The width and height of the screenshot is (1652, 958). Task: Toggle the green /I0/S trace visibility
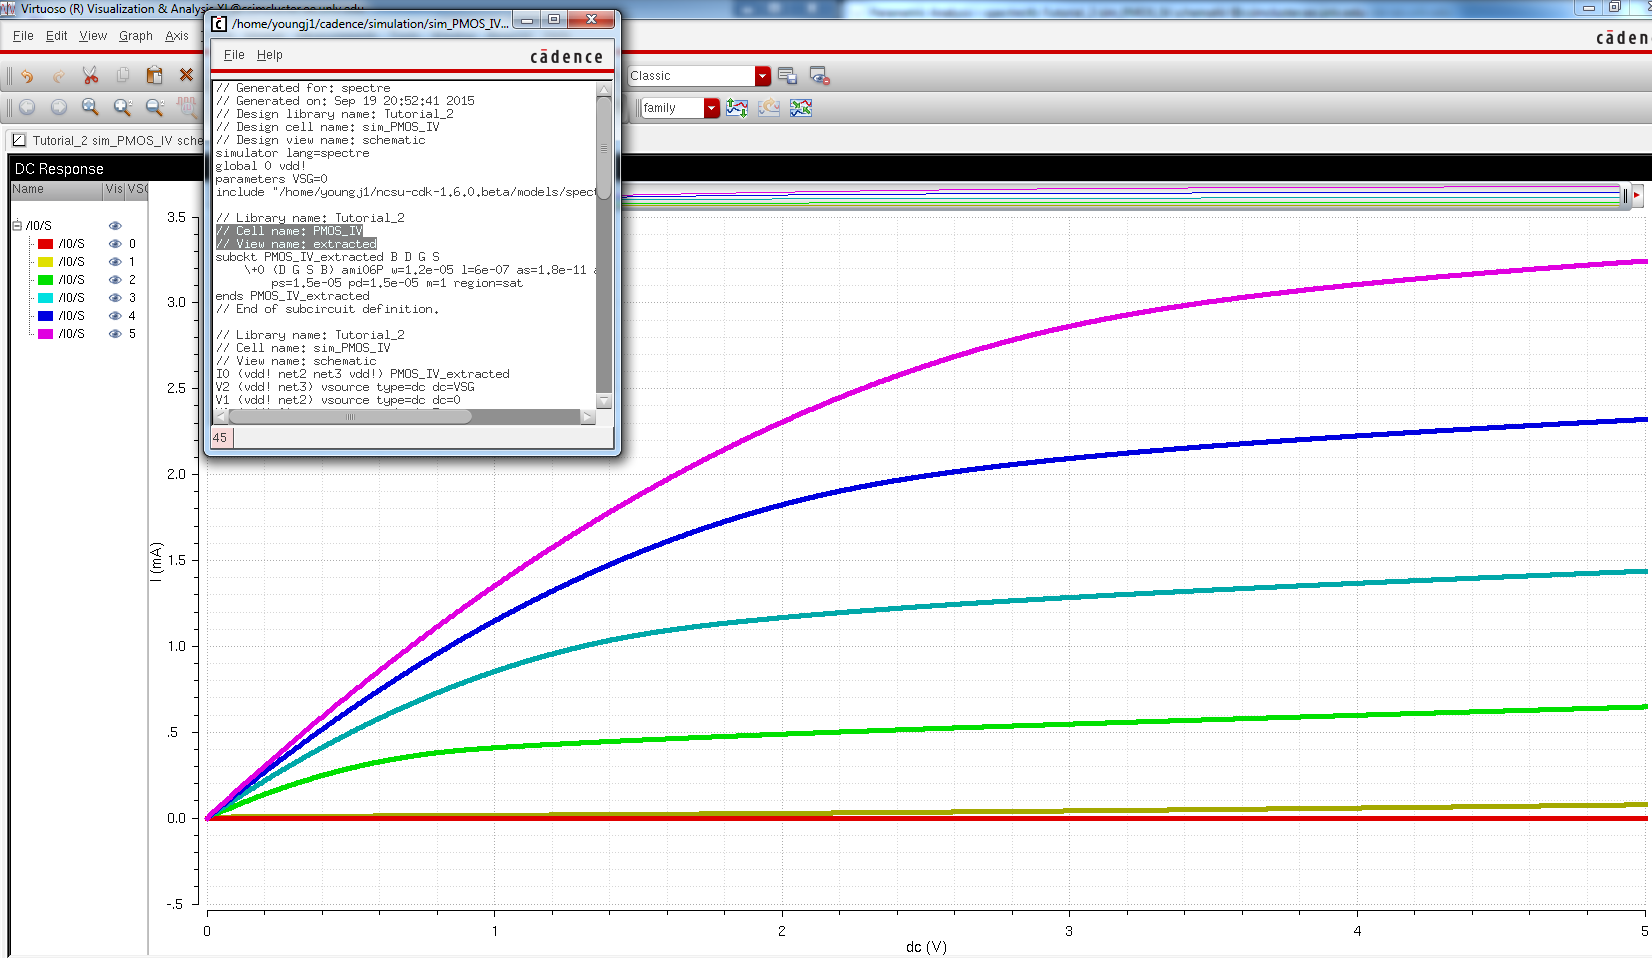point(113,279)
